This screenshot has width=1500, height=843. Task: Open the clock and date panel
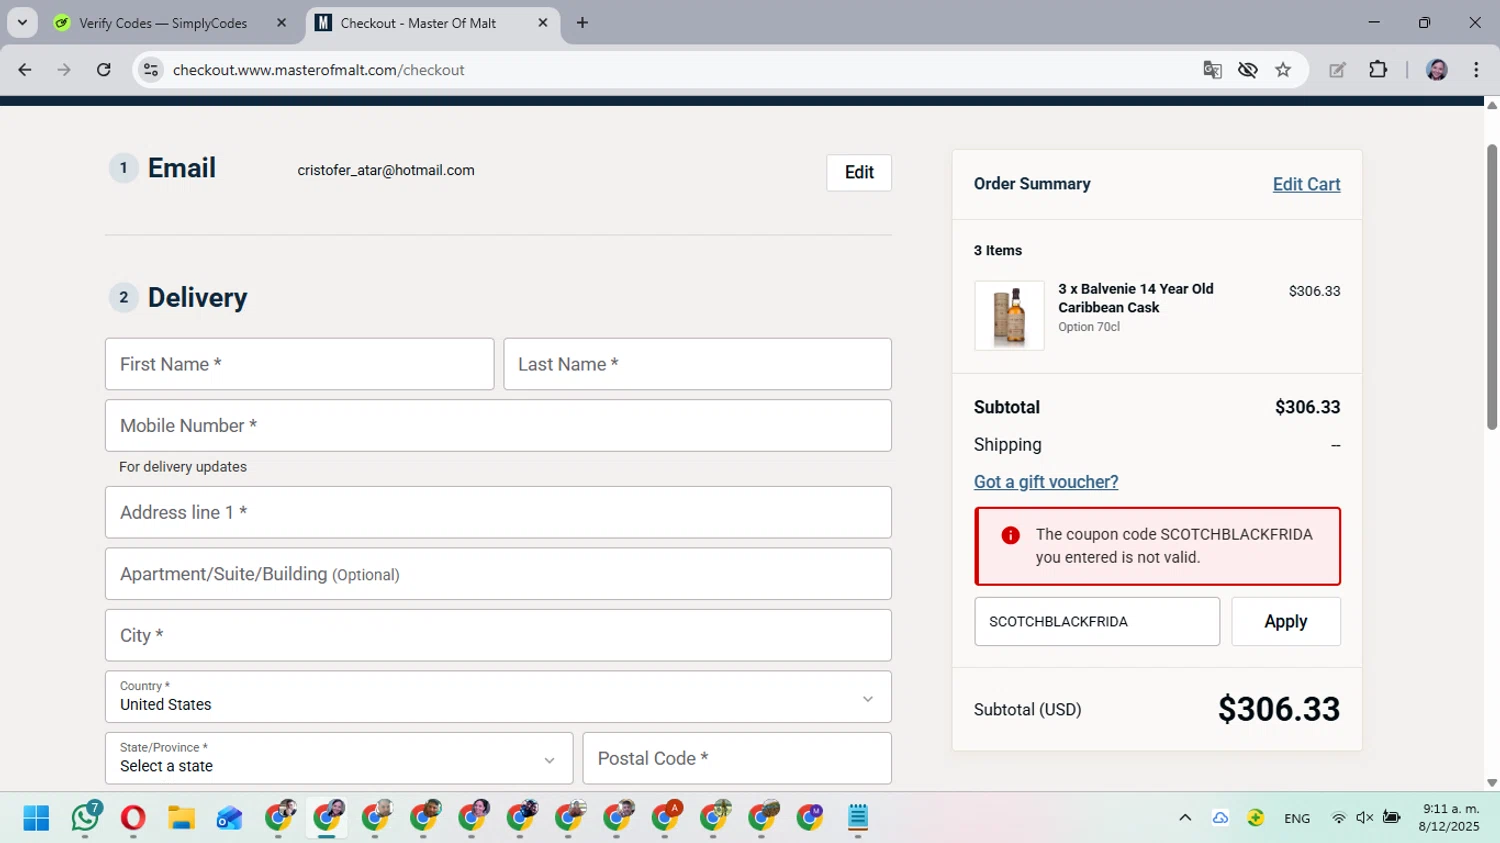tap(1449, 818)
